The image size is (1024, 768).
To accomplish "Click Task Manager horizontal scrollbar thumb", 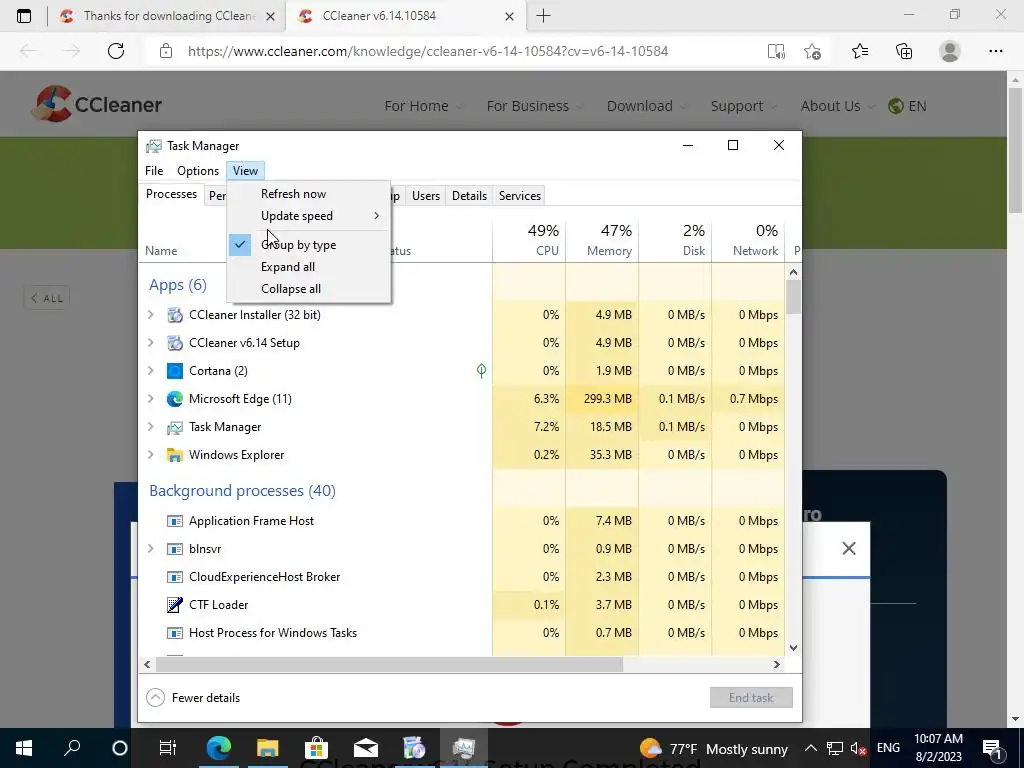I will (x=389, y=665).
